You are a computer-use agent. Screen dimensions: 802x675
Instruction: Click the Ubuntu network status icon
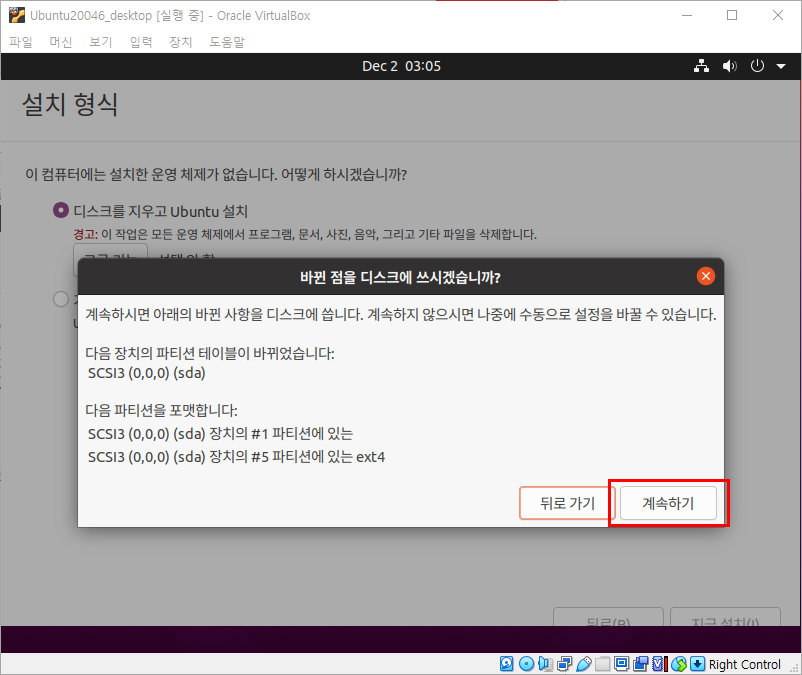(x=701, y=66)
